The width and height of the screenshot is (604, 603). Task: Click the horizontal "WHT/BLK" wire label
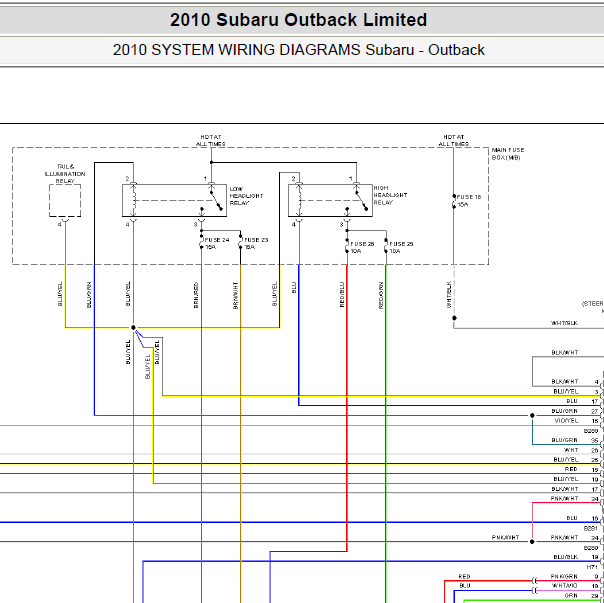(564, 323)
